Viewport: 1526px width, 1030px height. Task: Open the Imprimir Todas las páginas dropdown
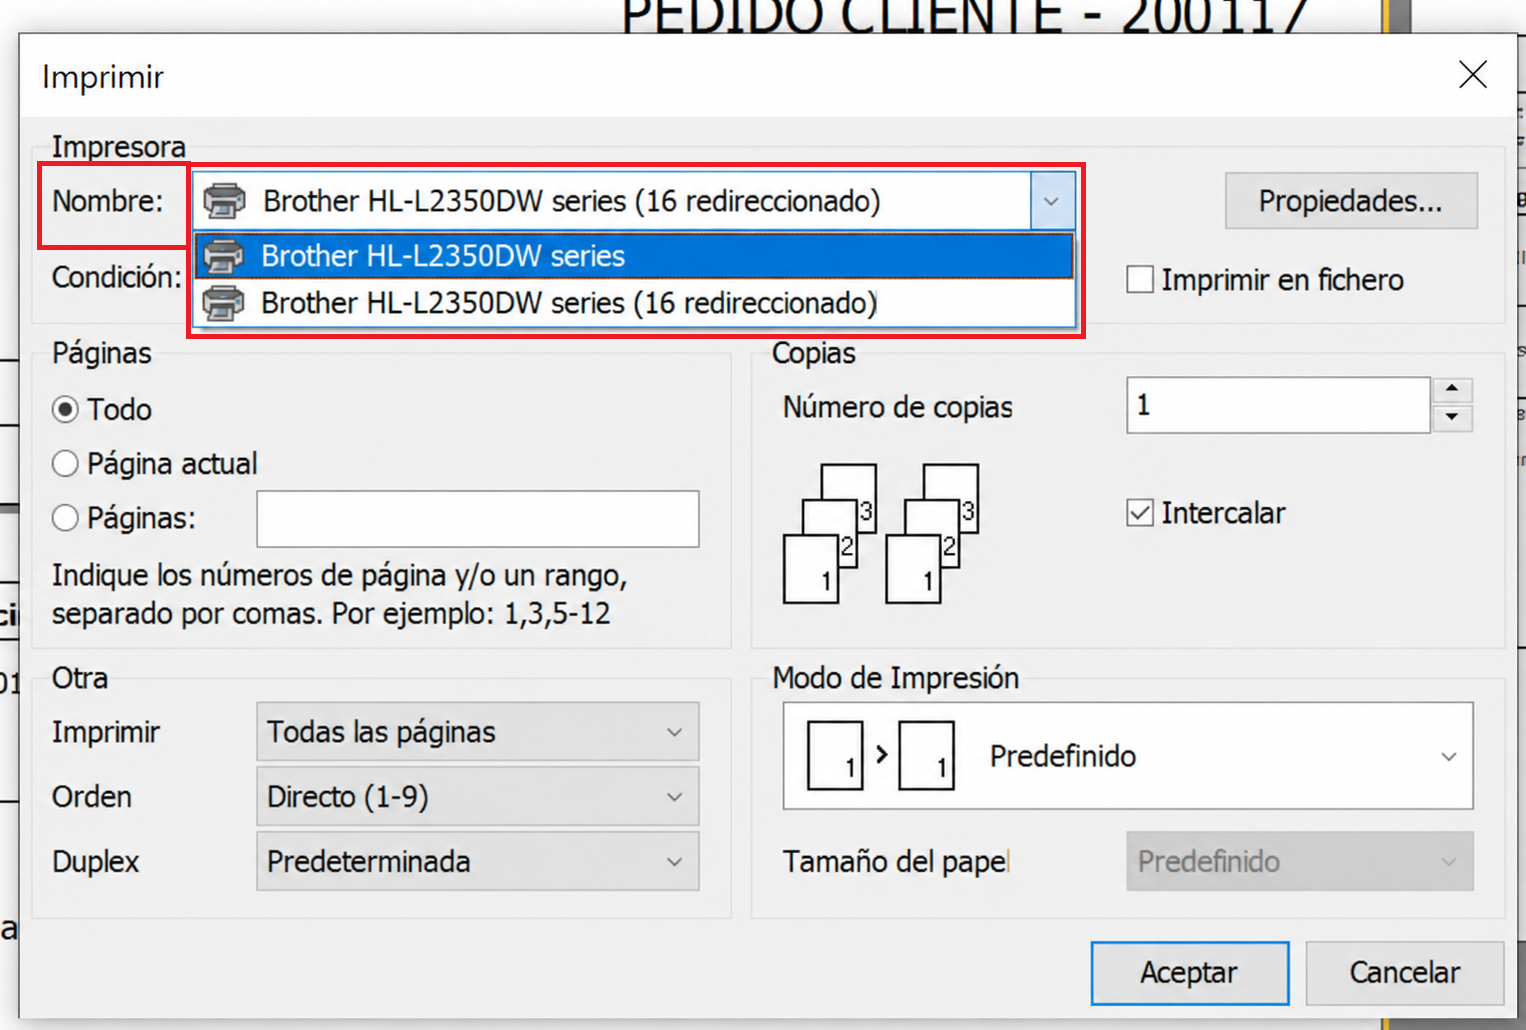(x=478, y=732)
